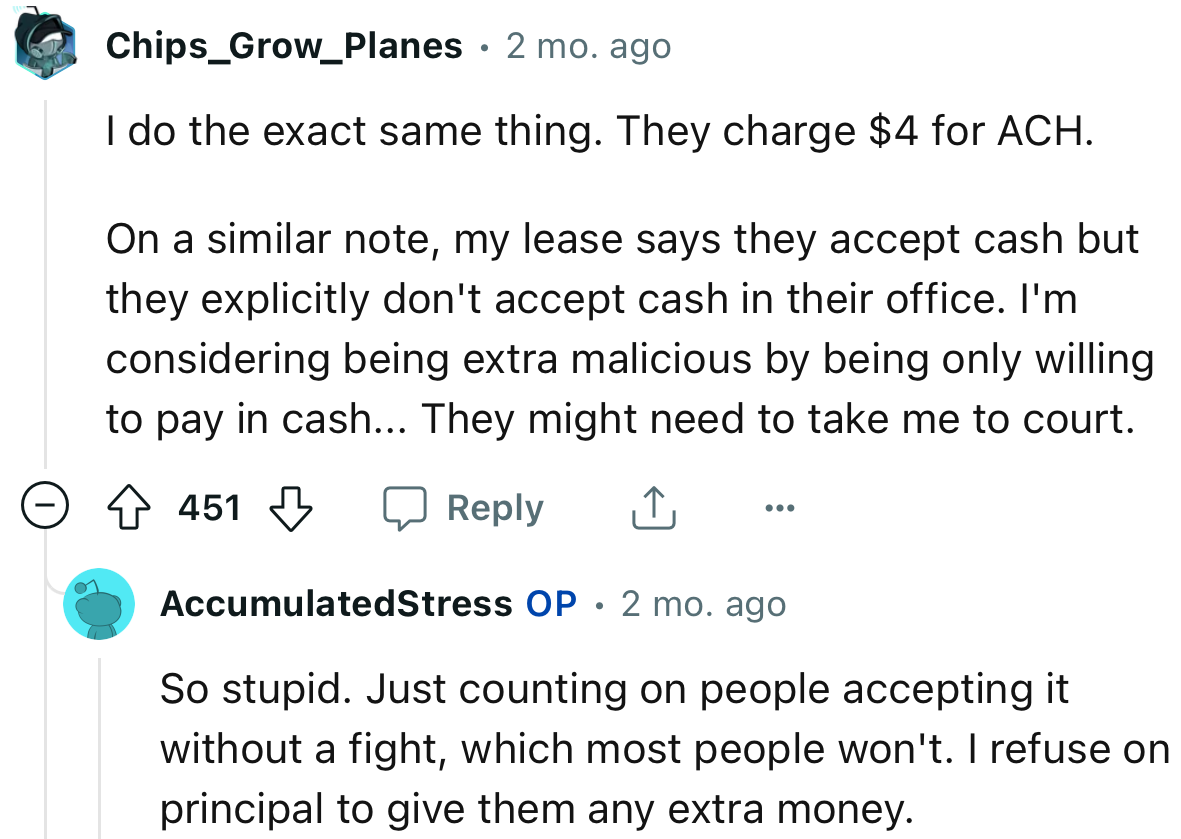Click the Reply speech bubble icon
This screenshot has height=839, width=1181.
point(408,507)
